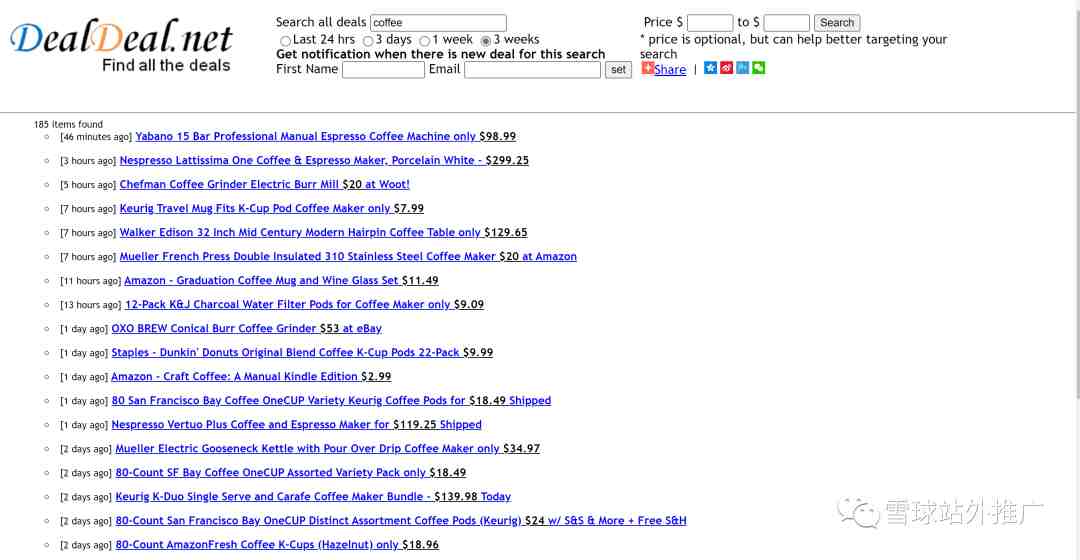Click the page vertical scrollbar
Viewport: 1080px width, 560px height.
(x=1077, y=207)
